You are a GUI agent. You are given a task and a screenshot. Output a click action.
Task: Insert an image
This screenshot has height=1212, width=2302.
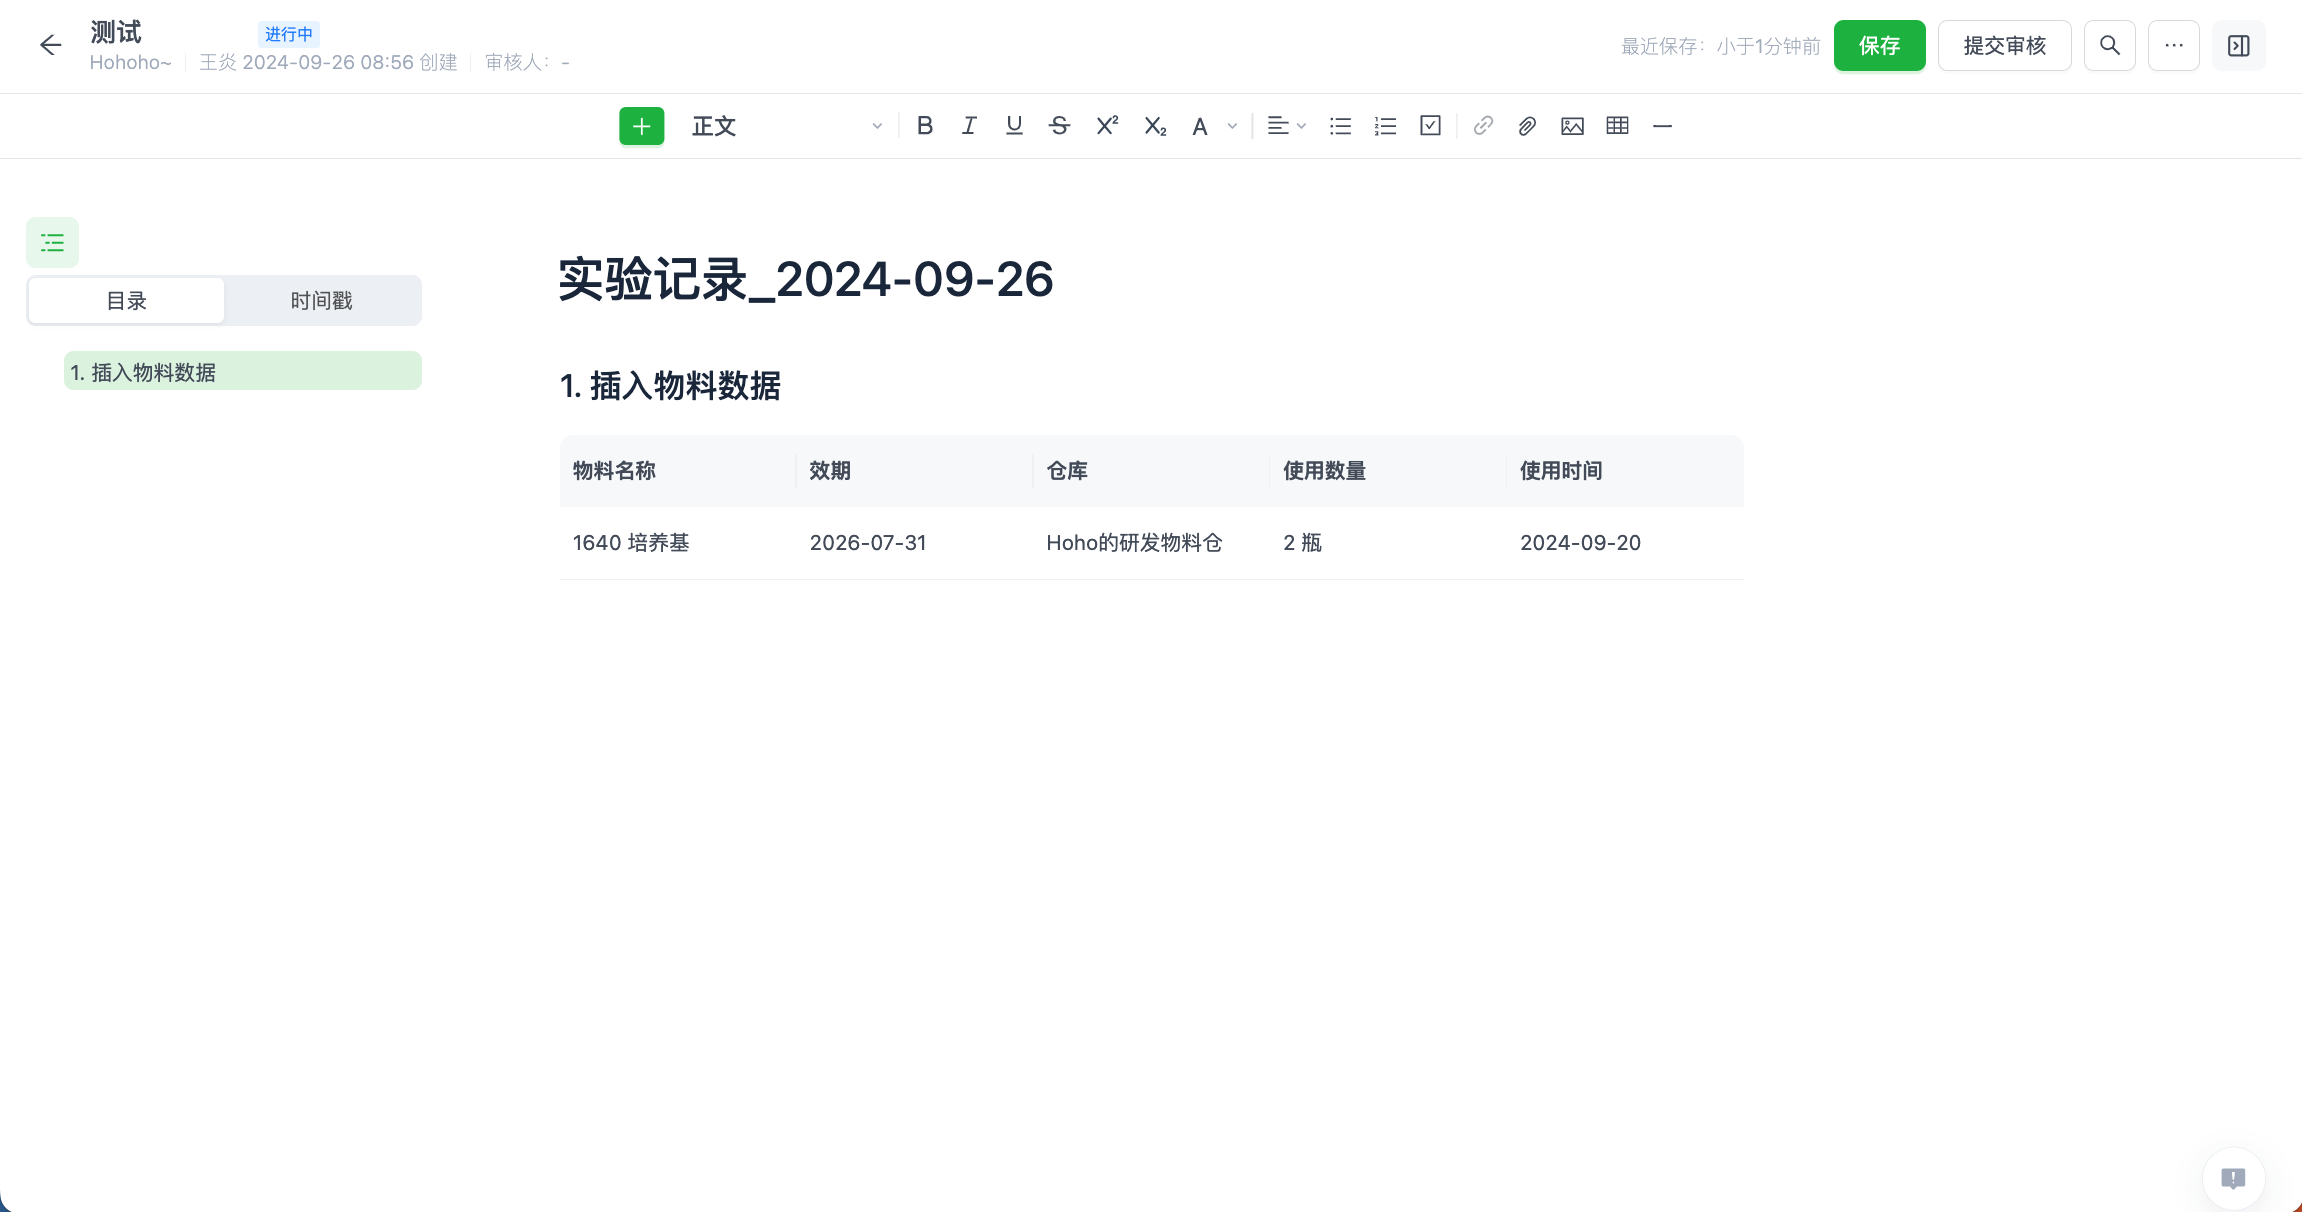coord(1572,126)
